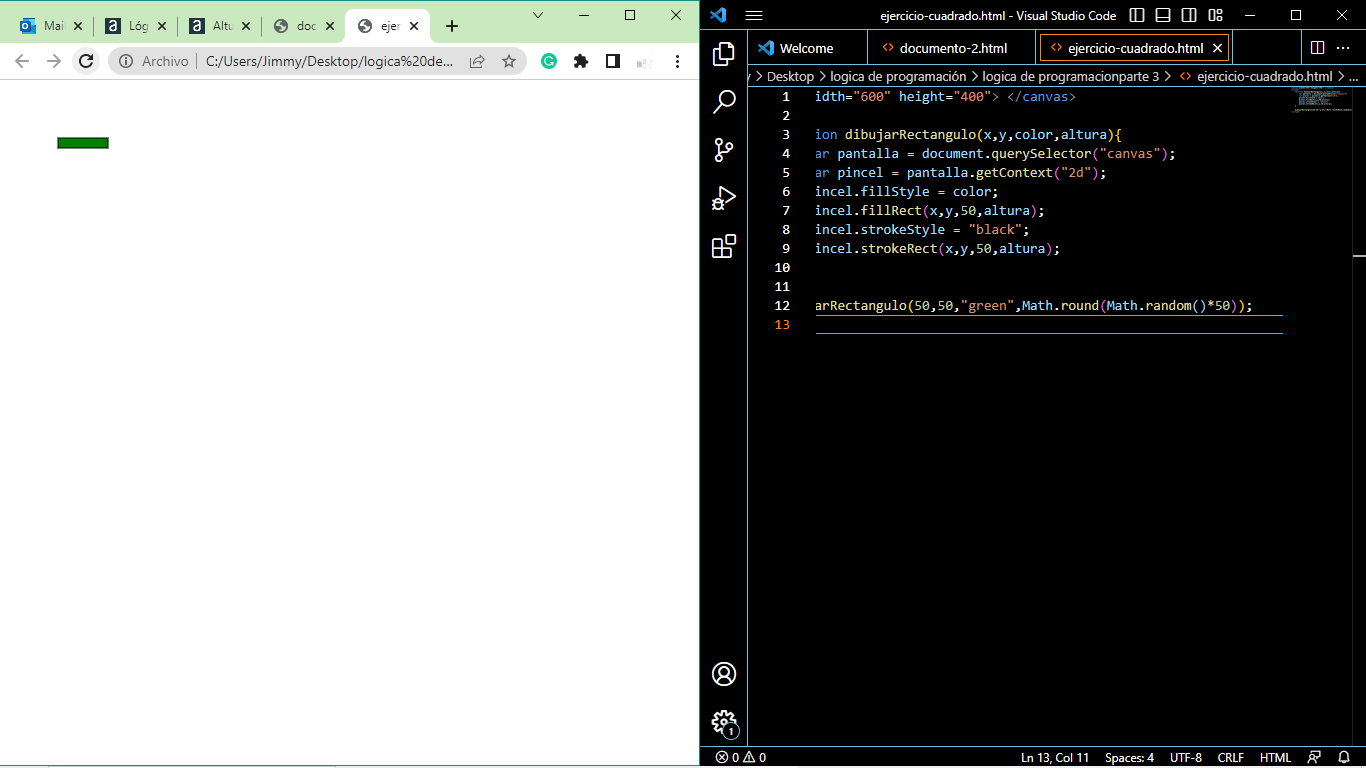Image resolution: width=1366 pixels, height=768 pixels.
Task: Open the Search view in VS Code
Action: (x=724, y=102)
